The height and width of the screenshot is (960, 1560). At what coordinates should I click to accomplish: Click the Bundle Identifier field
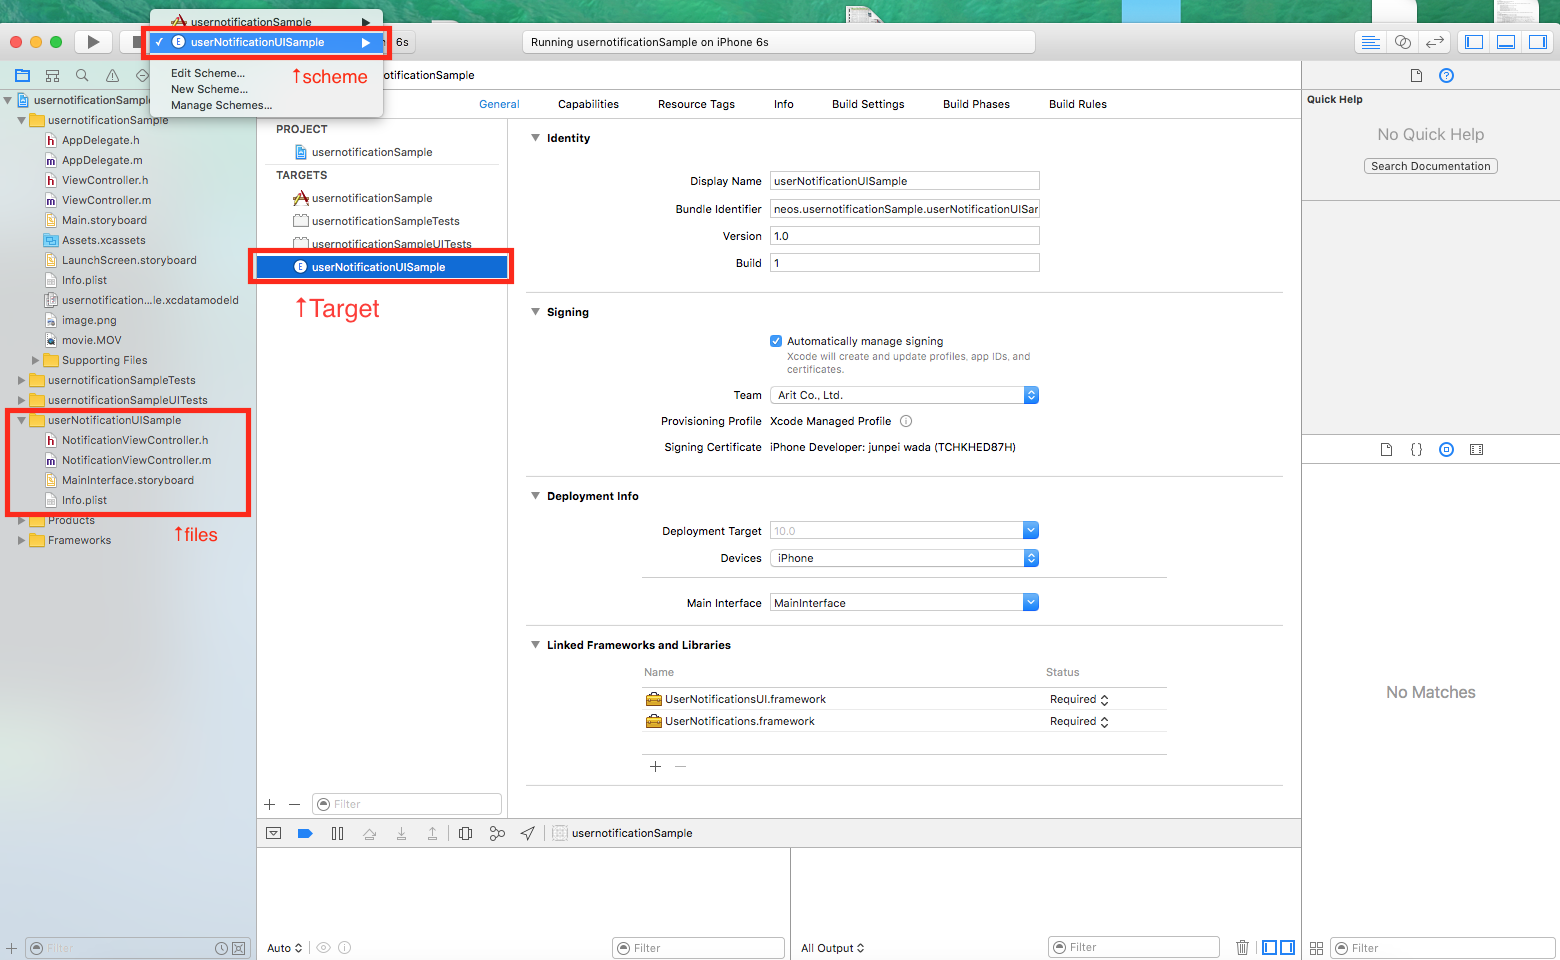(x=904, y=208)
